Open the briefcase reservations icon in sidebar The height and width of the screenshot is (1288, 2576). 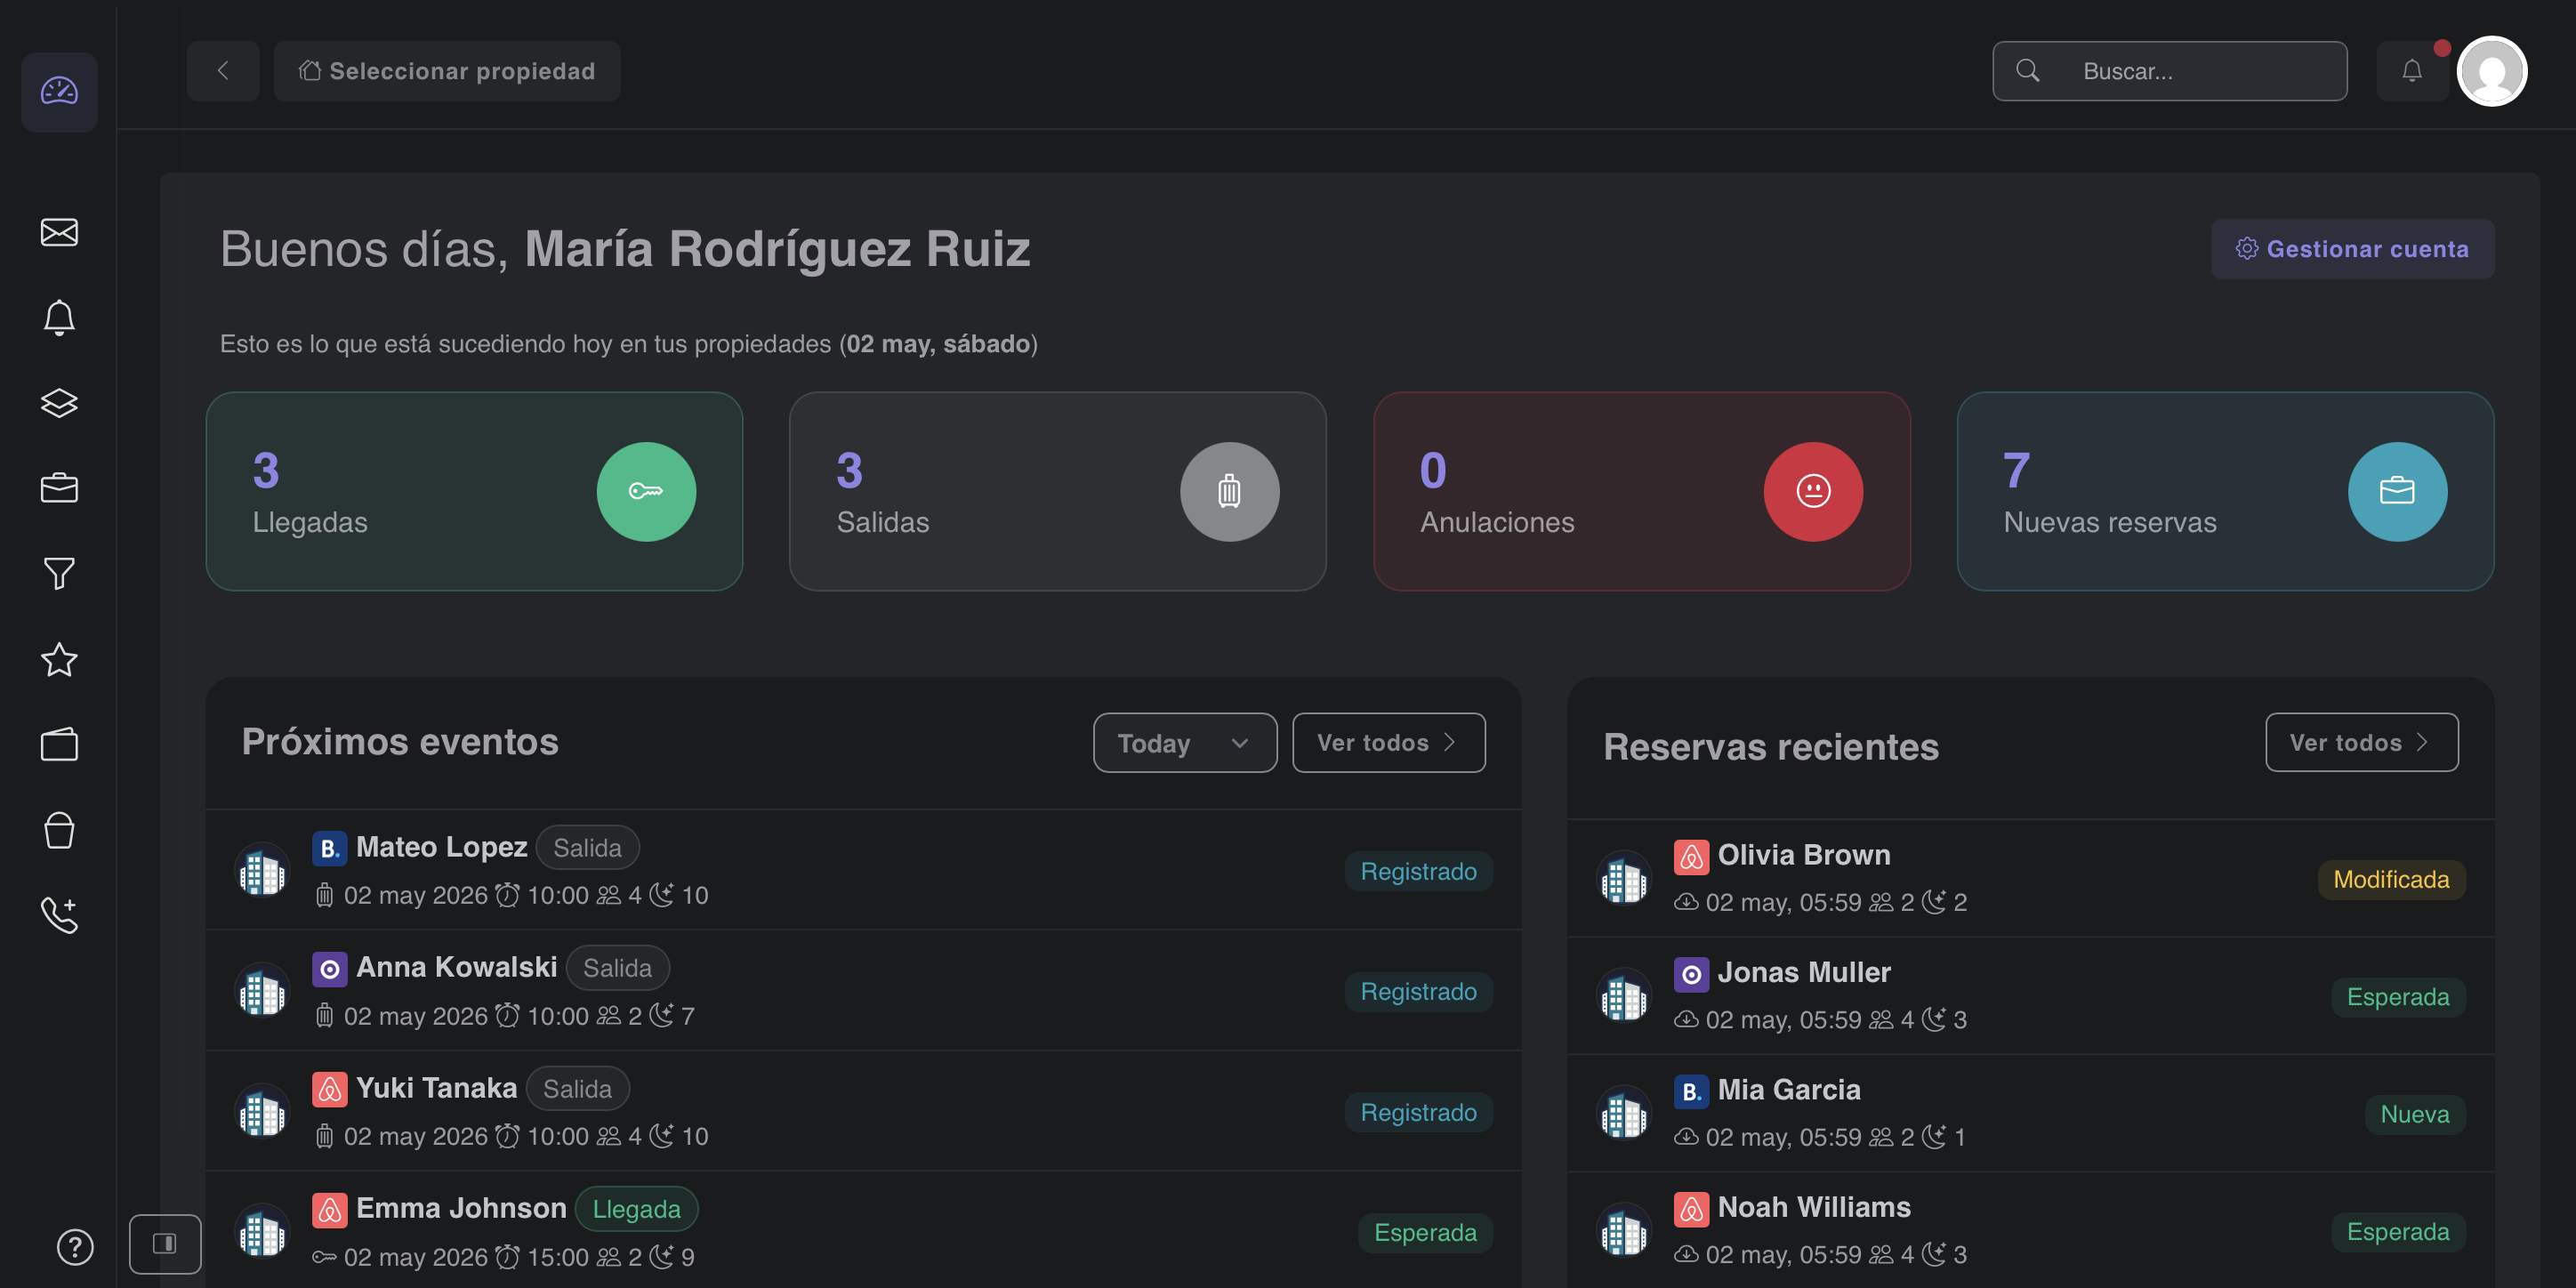tap(59, 488)
